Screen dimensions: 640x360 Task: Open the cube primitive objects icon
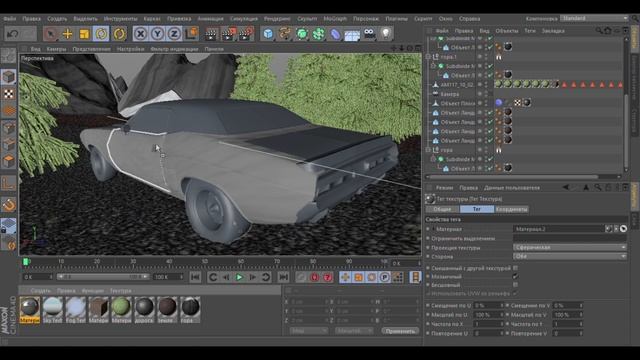(268, 33)
